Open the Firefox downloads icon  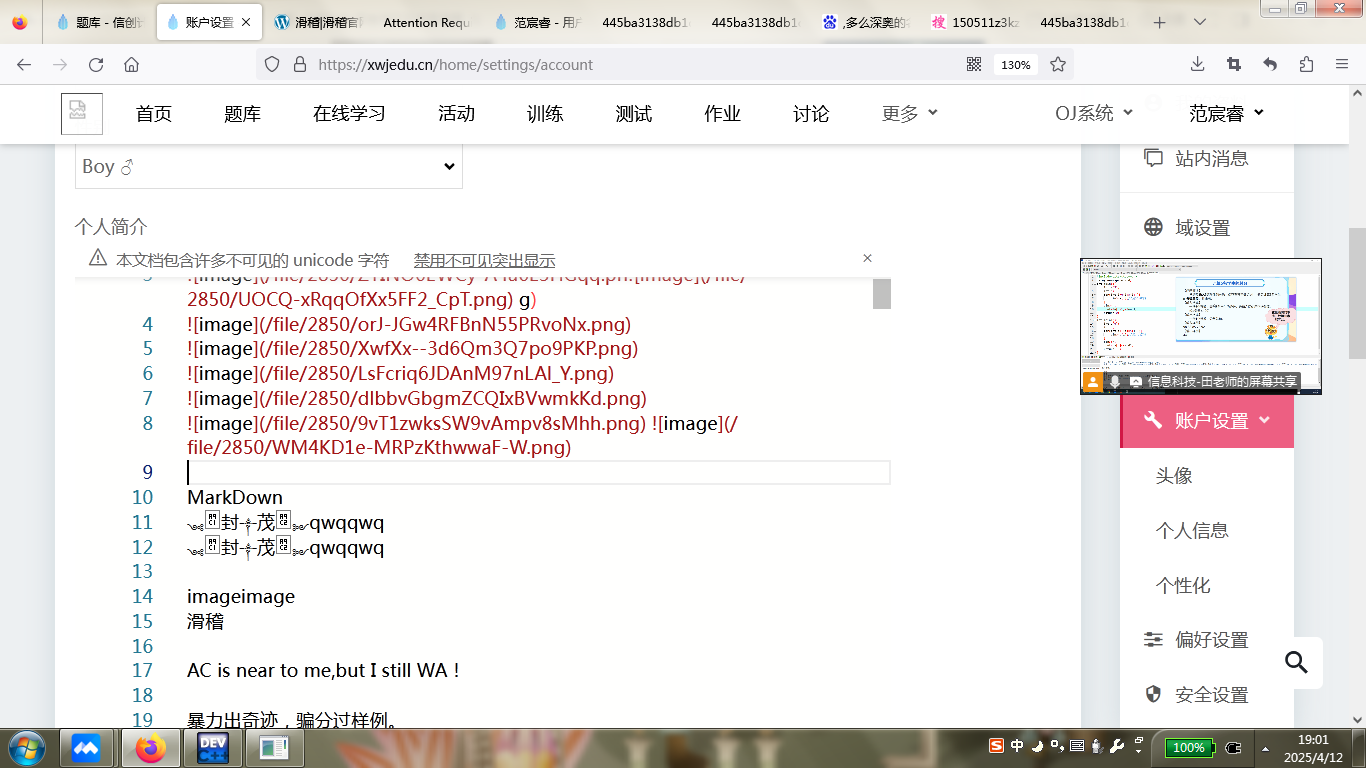pyautogui.click(x=1197, y=64)
